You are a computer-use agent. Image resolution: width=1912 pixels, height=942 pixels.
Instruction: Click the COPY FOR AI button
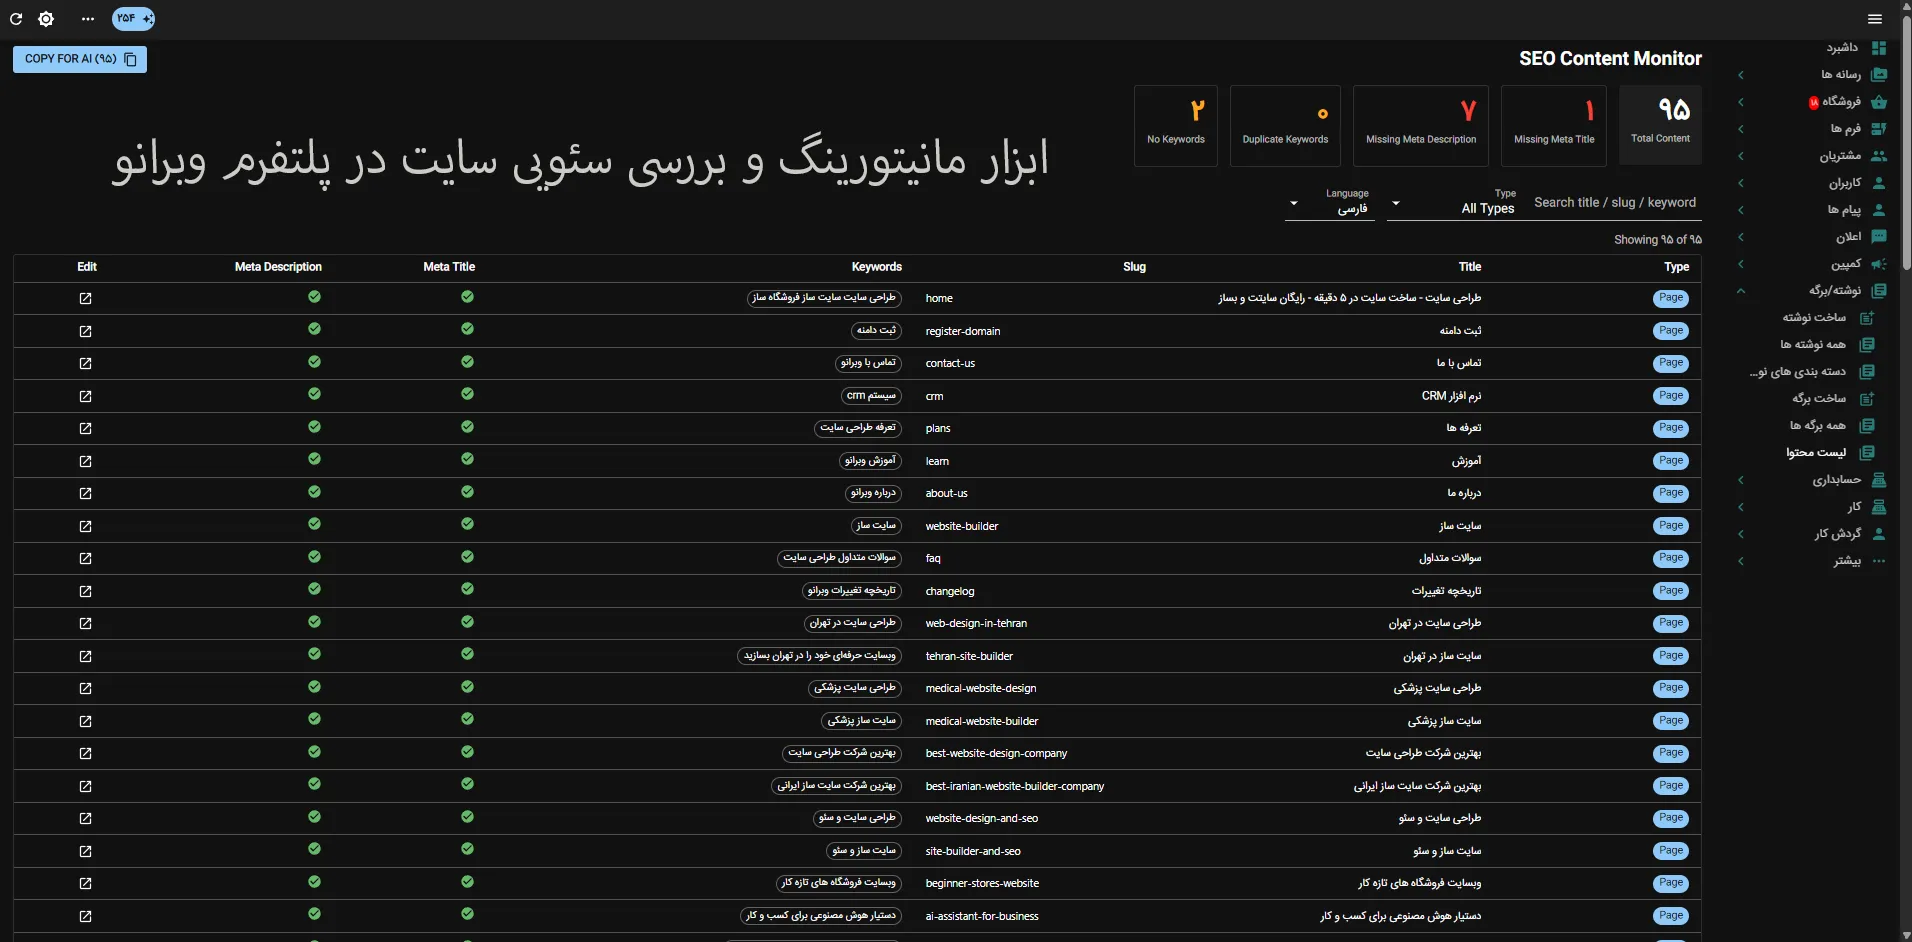(x=80, y=59)
